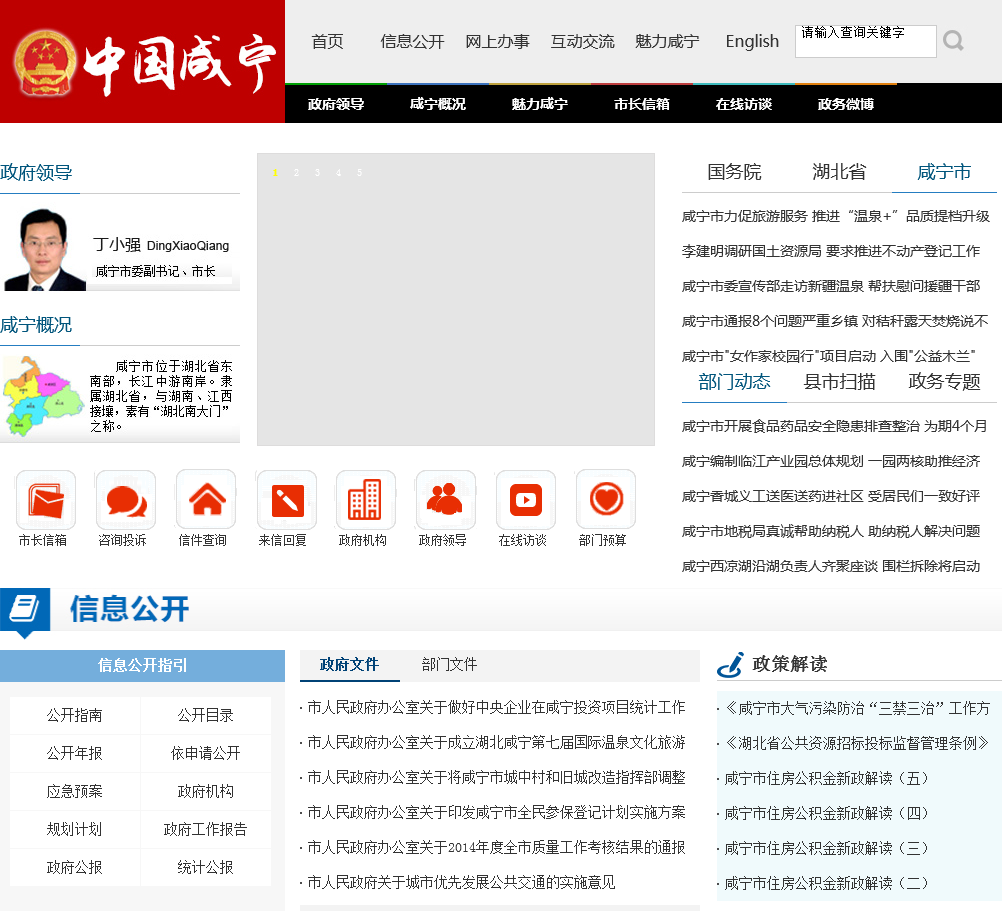Image resolution: width=1002 pixels, height=911 pixels.
Task: Open the 部门预算 heart icon
Action: [x=606, y=500]
